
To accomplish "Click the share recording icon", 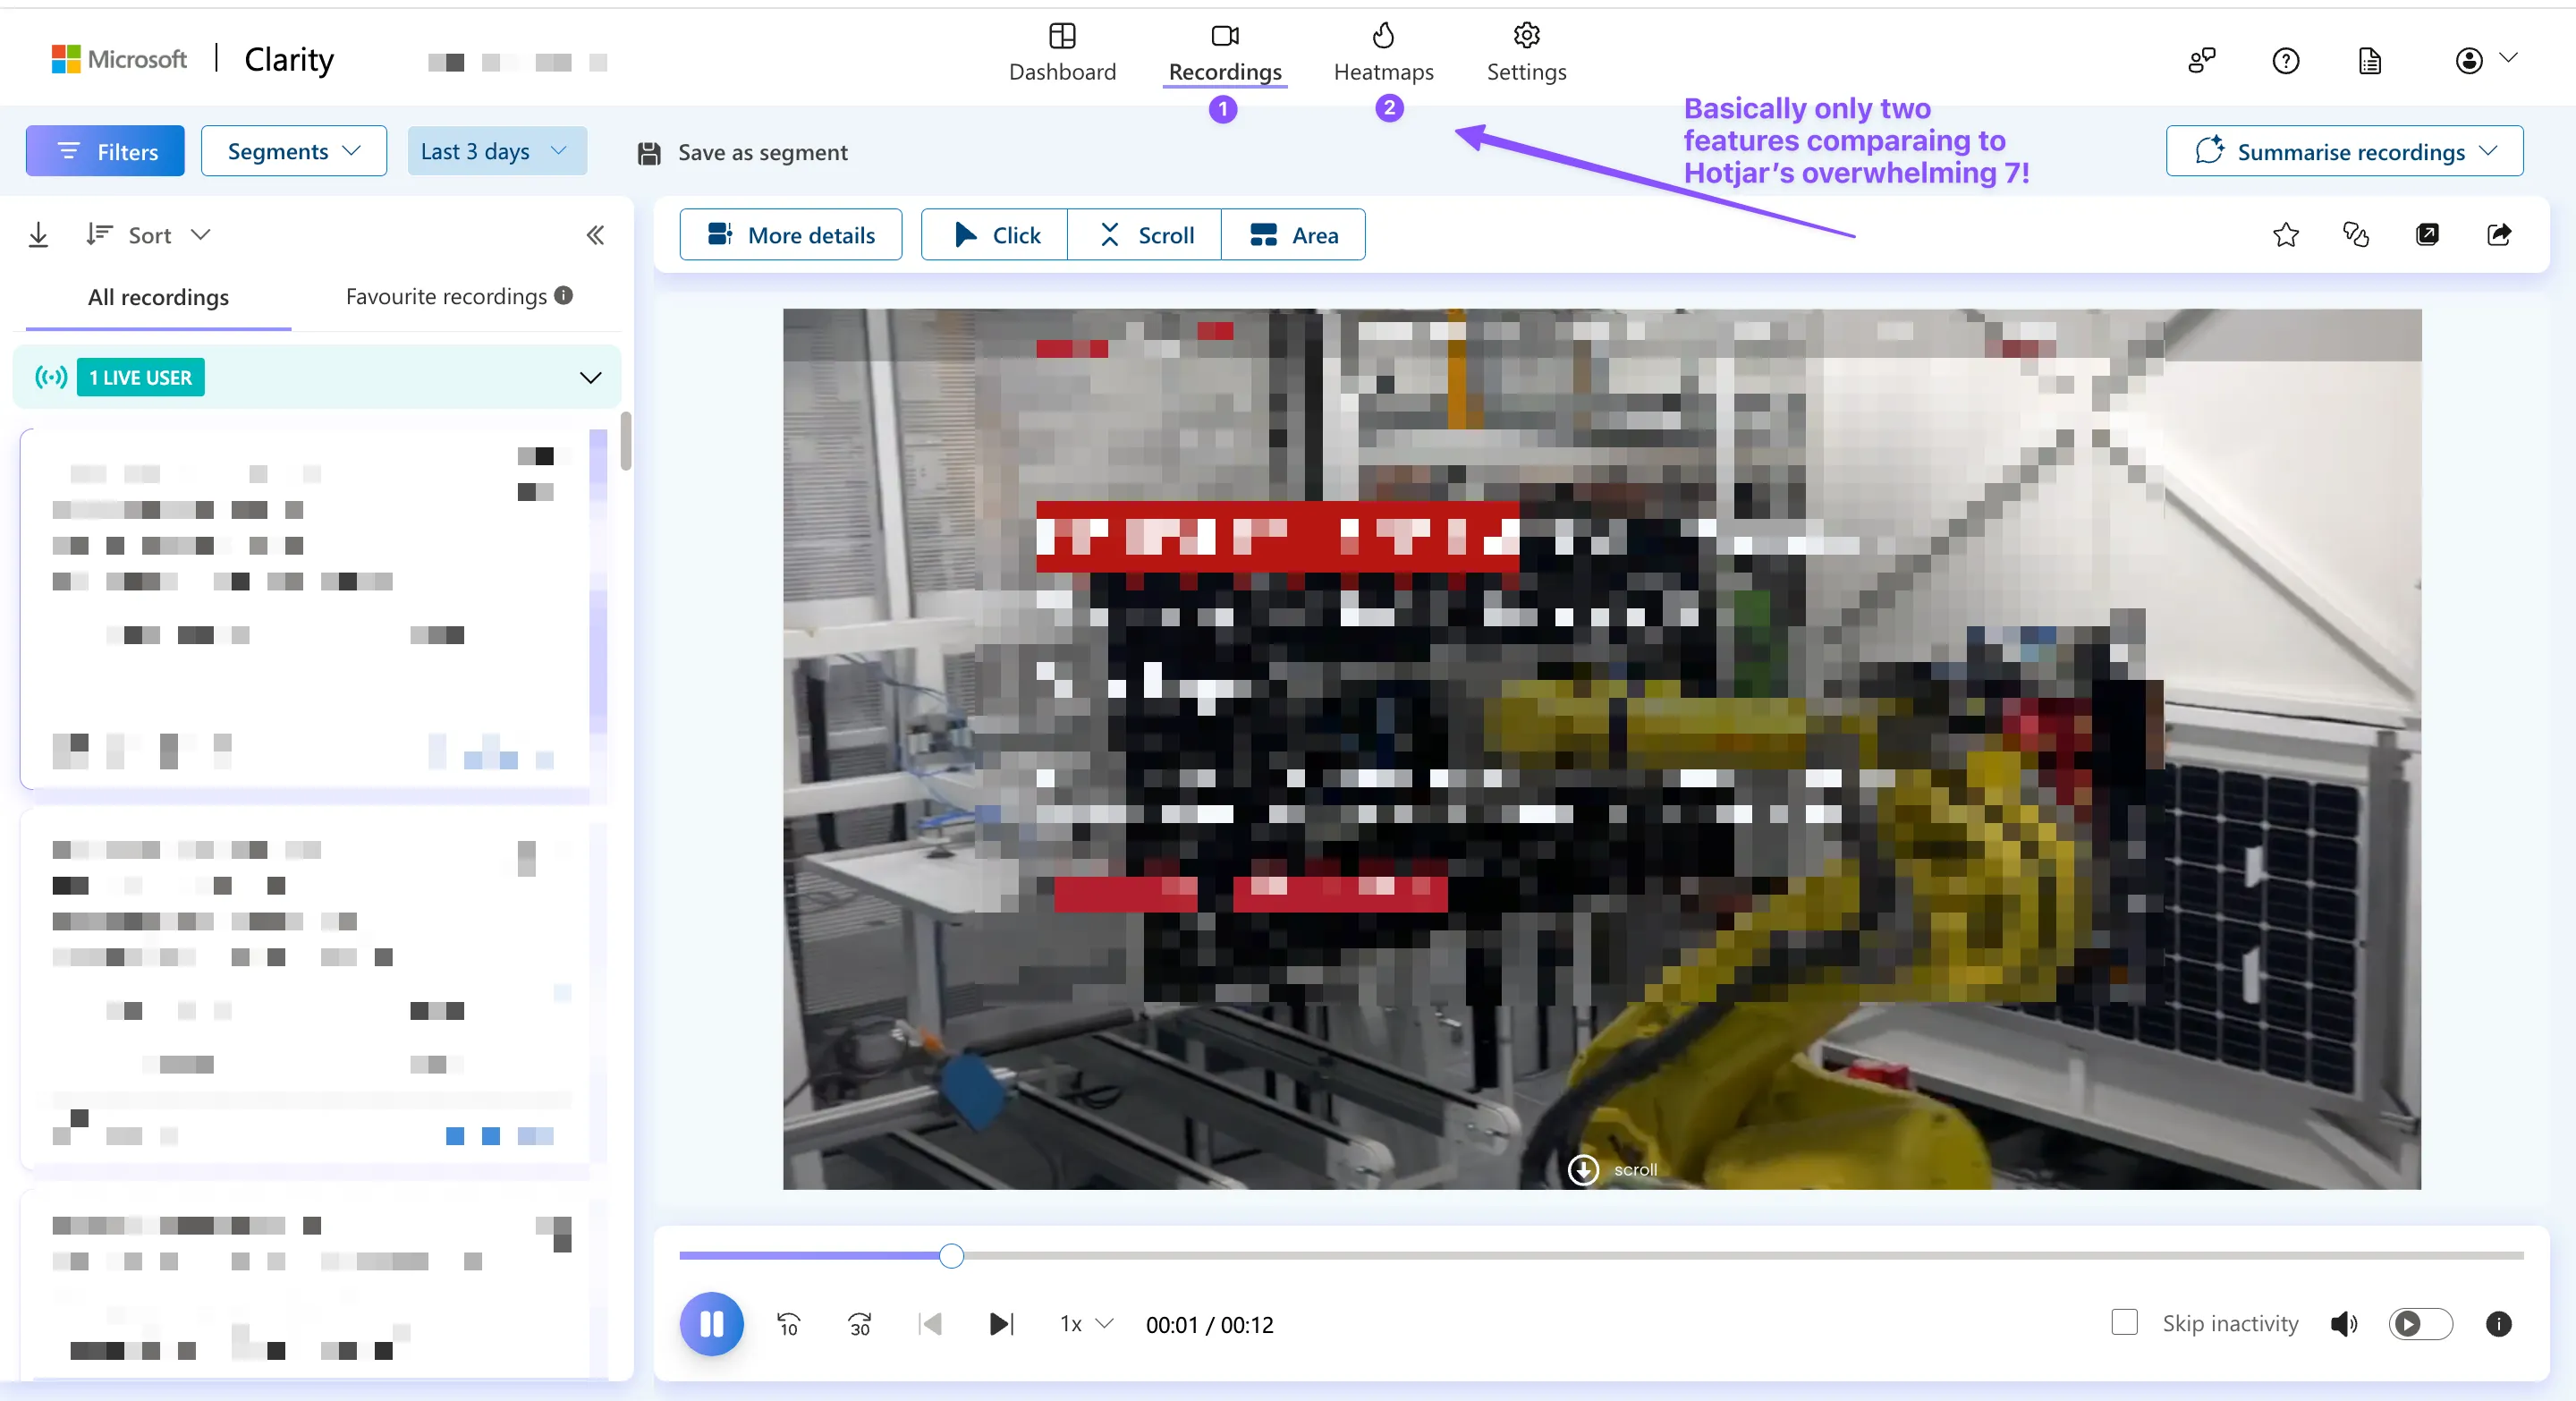I will [2498, 235].
